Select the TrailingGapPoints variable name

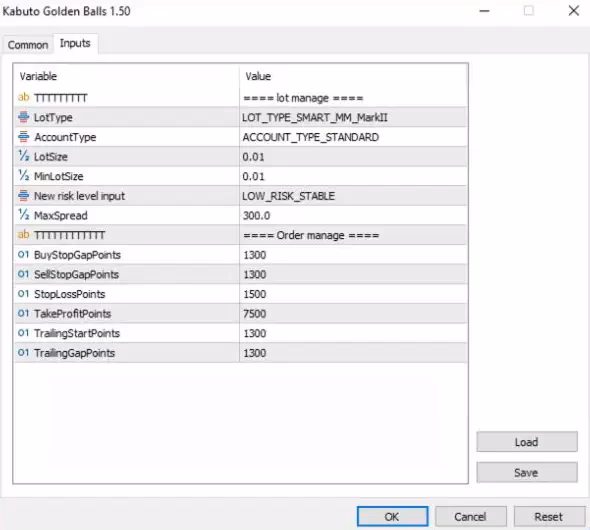tap(74, 353)
